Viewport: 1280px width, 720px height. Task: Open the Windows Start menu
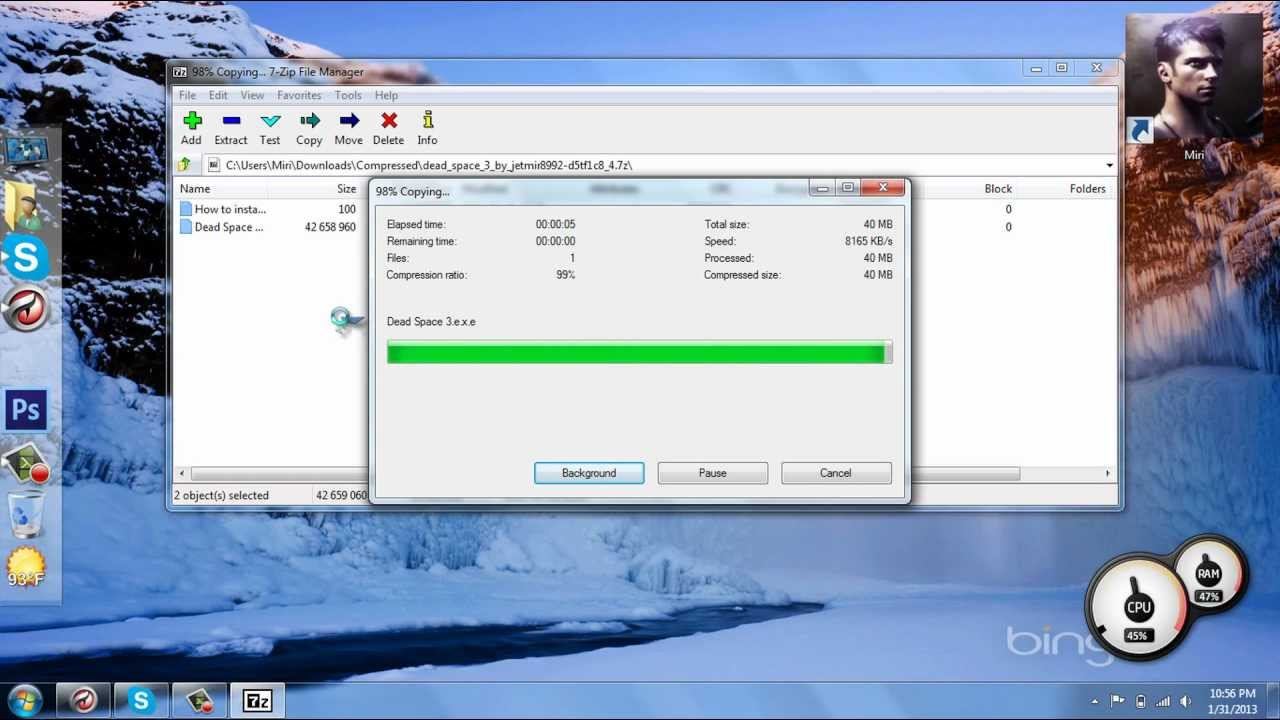click(x=24, y=700)
